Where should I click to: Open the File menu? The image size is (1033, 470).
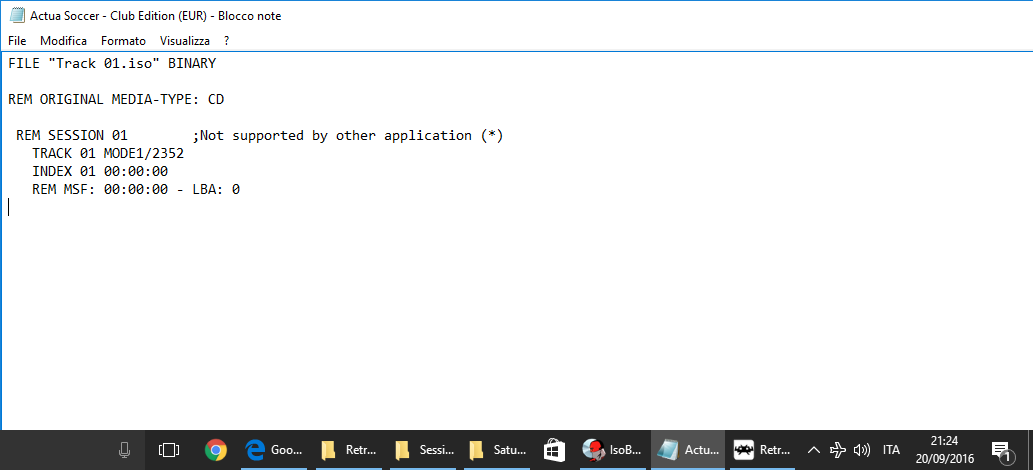pyautogui.click(x=17, y=41)
